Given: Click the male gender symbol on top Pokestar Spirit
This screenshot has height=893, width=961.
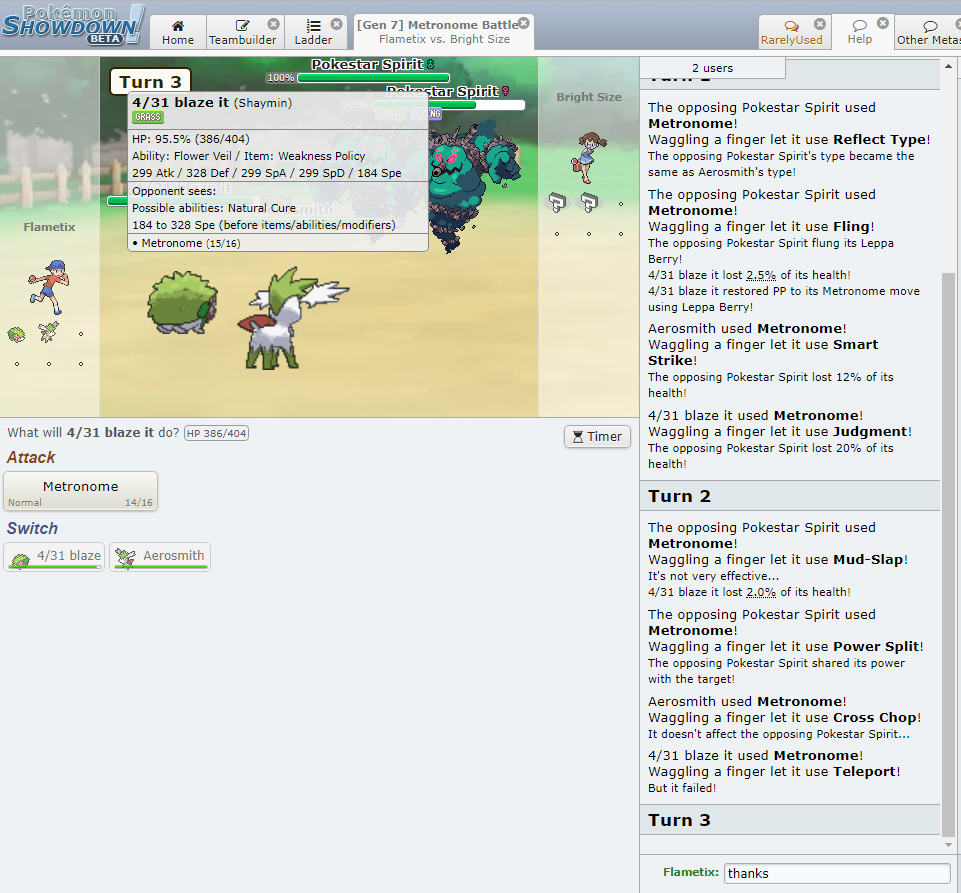Looking at the screenshot, I should (x=430, y=64).
